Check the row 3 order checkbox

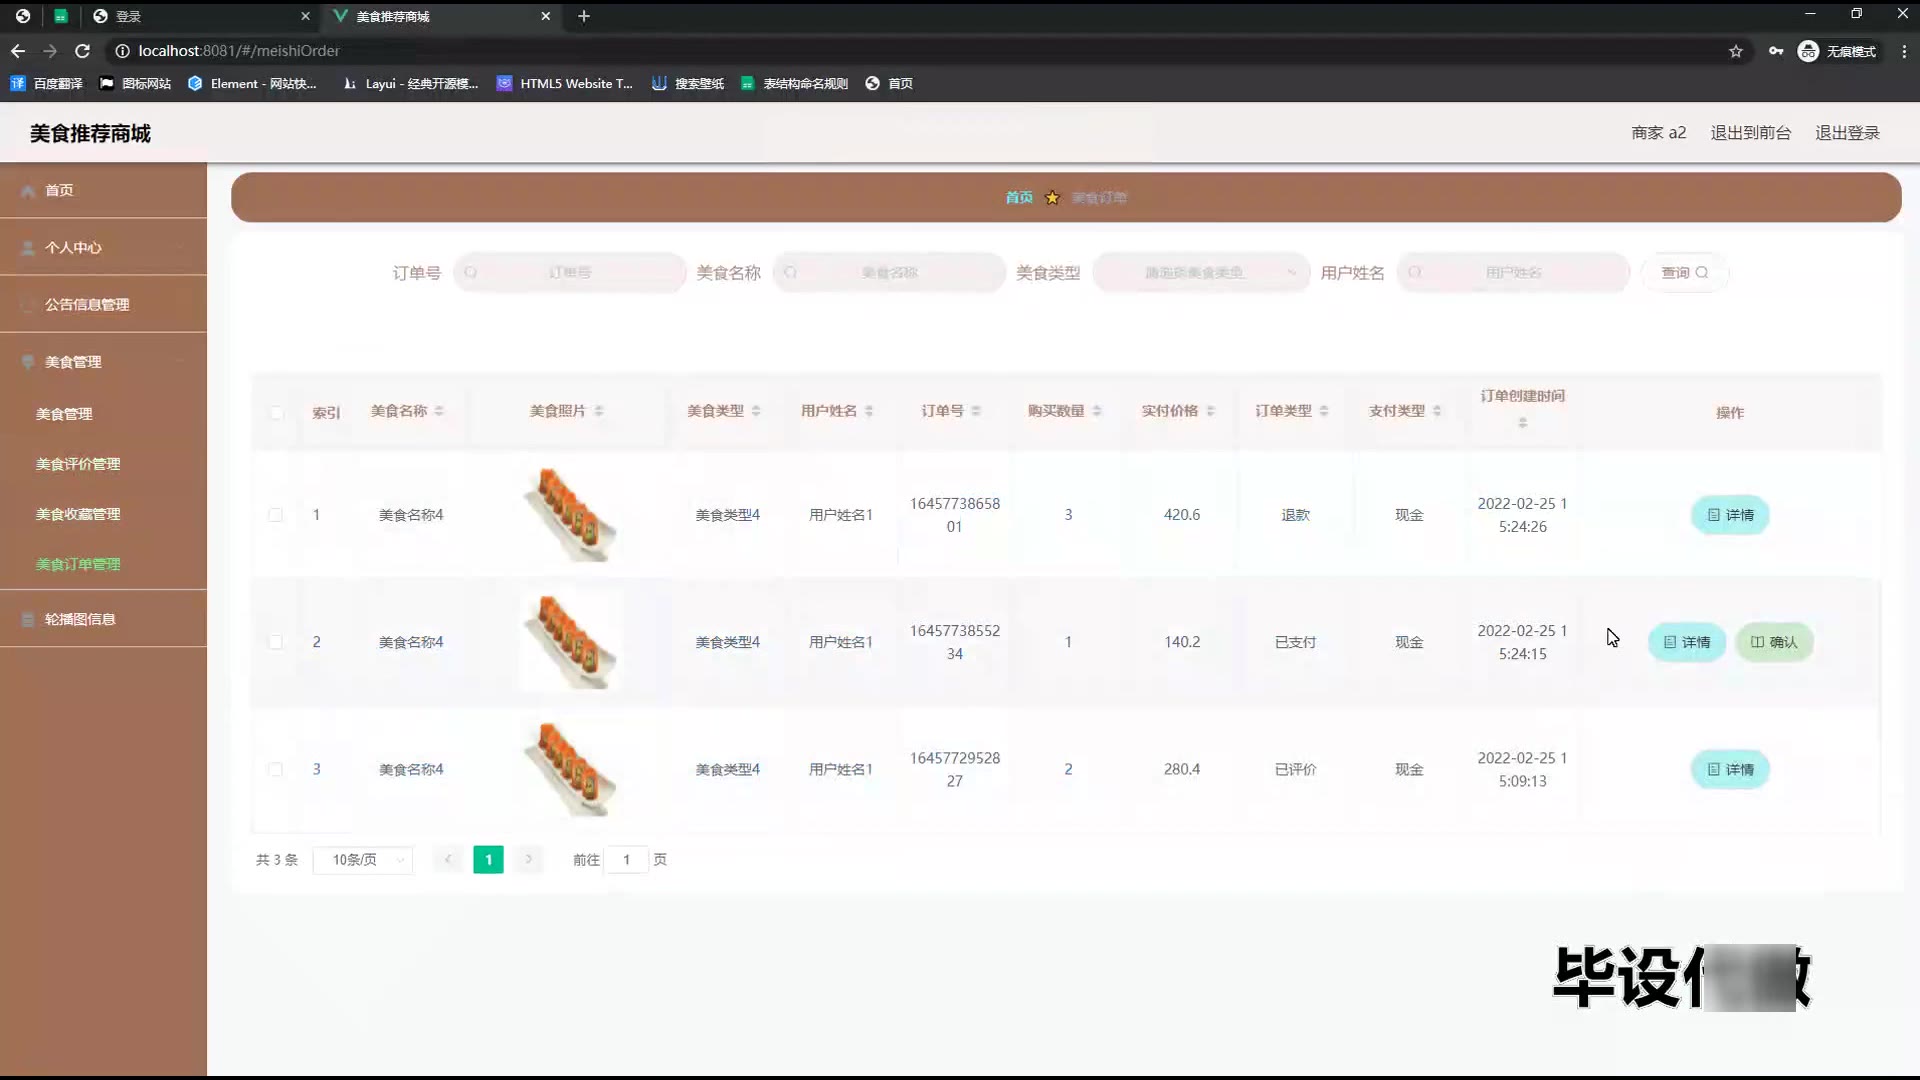pos(276,769)
